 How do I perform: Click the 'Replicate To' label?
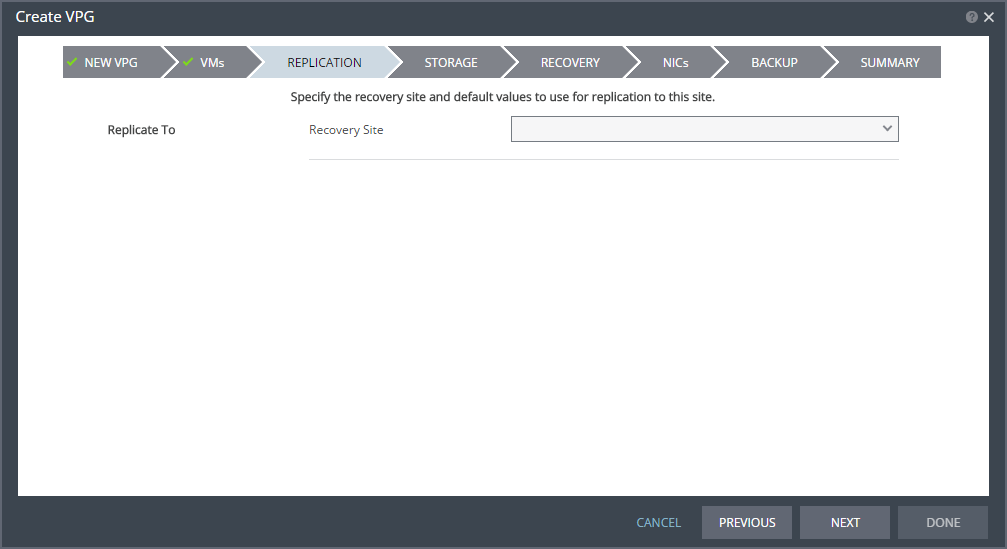(141, 130)
